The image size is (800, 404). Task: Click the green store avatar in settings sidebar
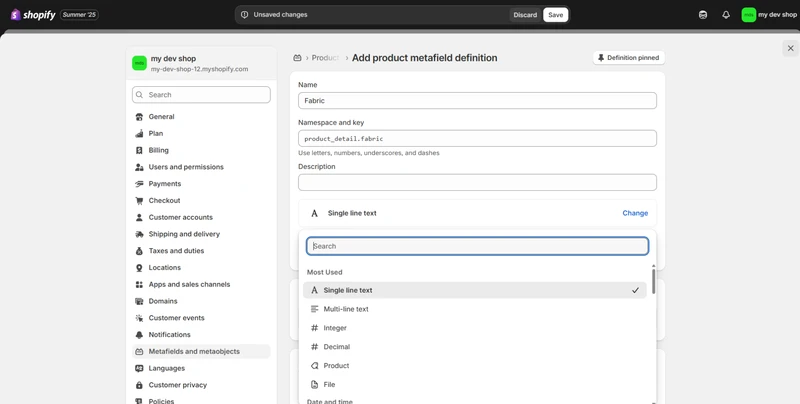(139, 63)
